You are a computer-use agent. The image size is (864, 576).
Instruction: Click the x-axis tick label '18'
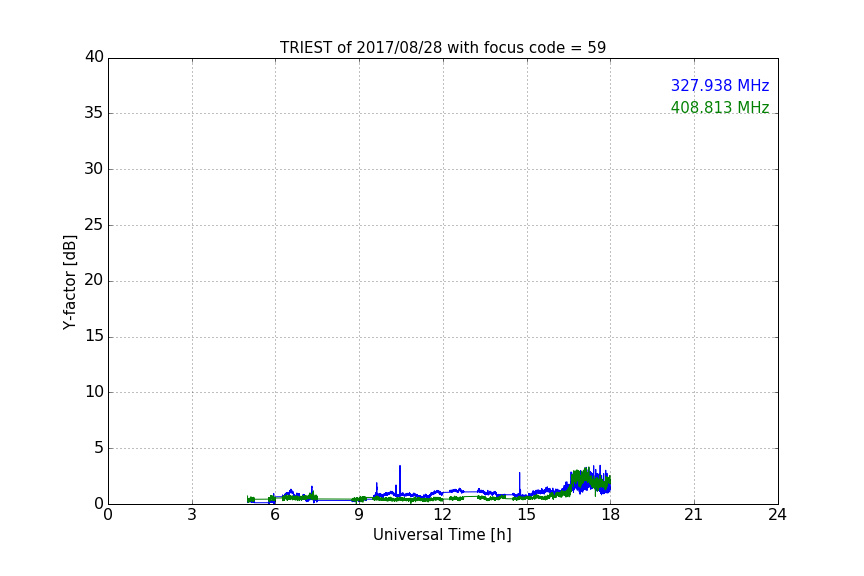pyautogui.click(x=611, y=515)
